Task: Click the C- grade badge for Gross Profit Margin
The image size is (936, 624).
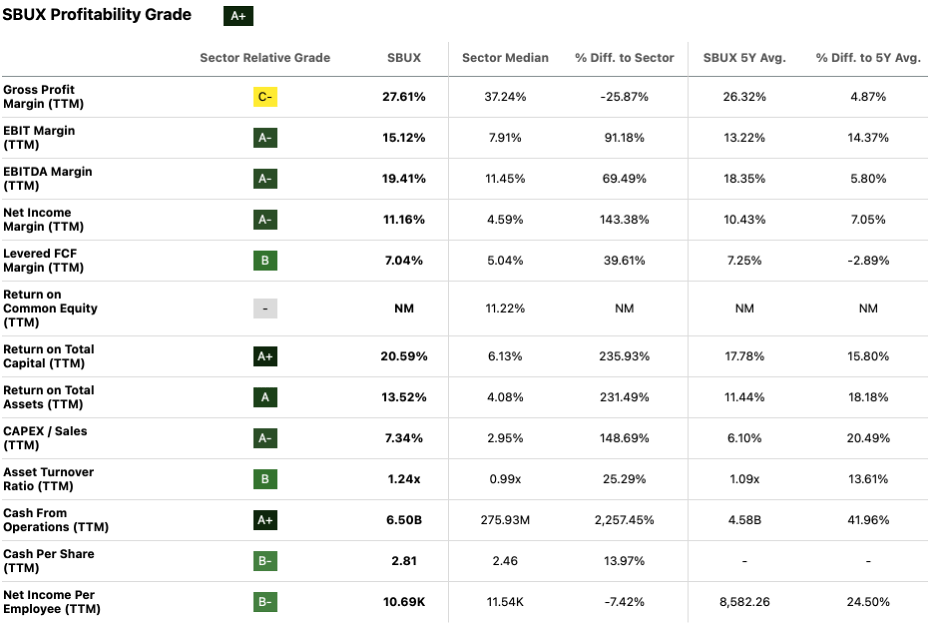Action: click(x=265, y=97)
